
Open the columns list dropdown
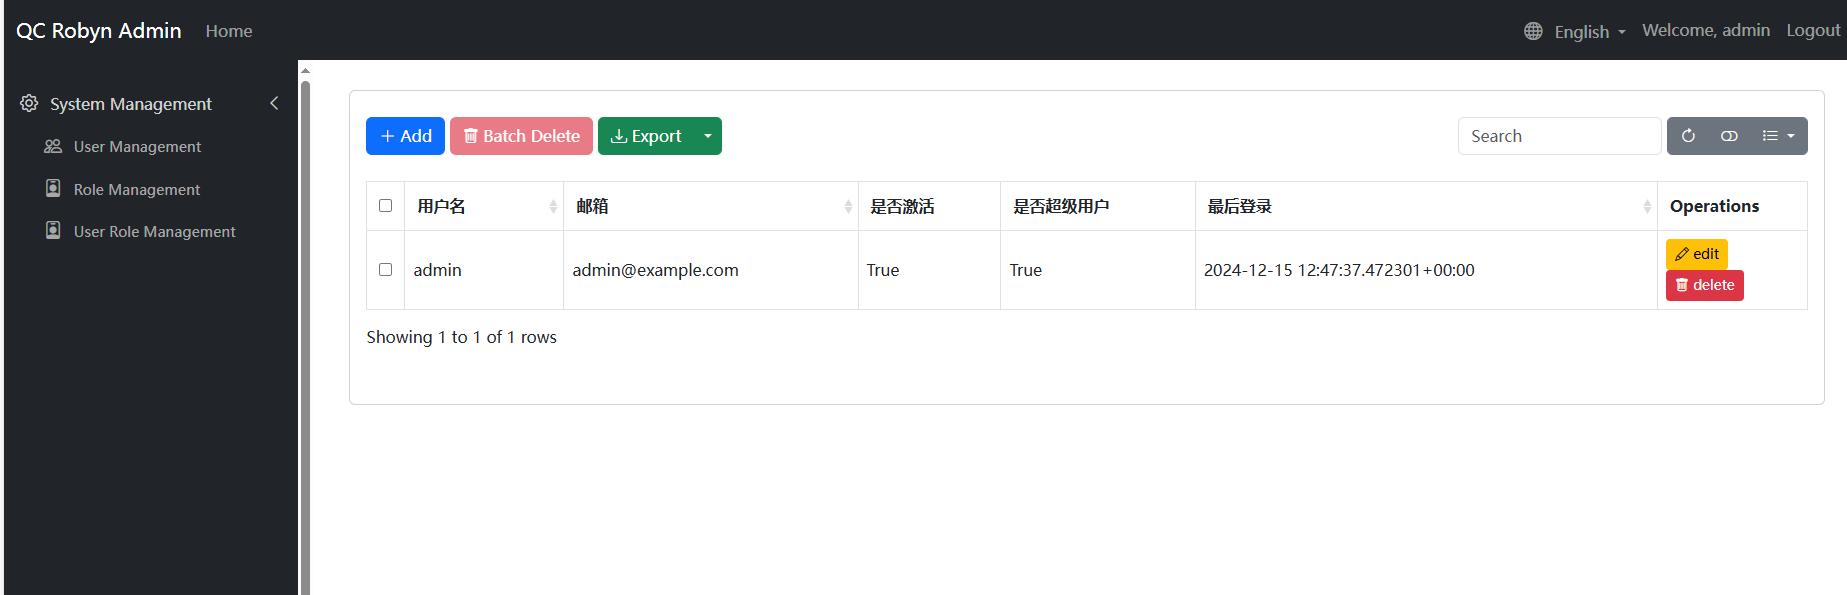[1778, 136]
